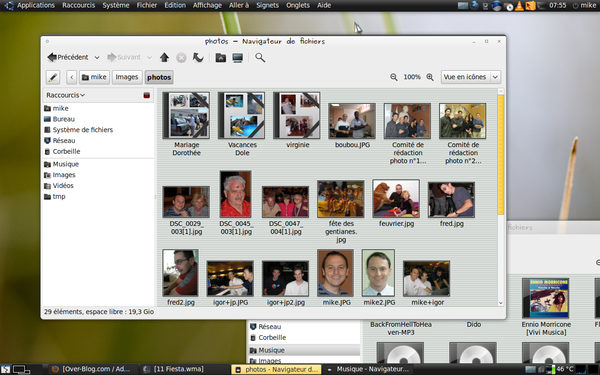
Task: Open the Vue en icônes view selector
Action: (471, 77)
